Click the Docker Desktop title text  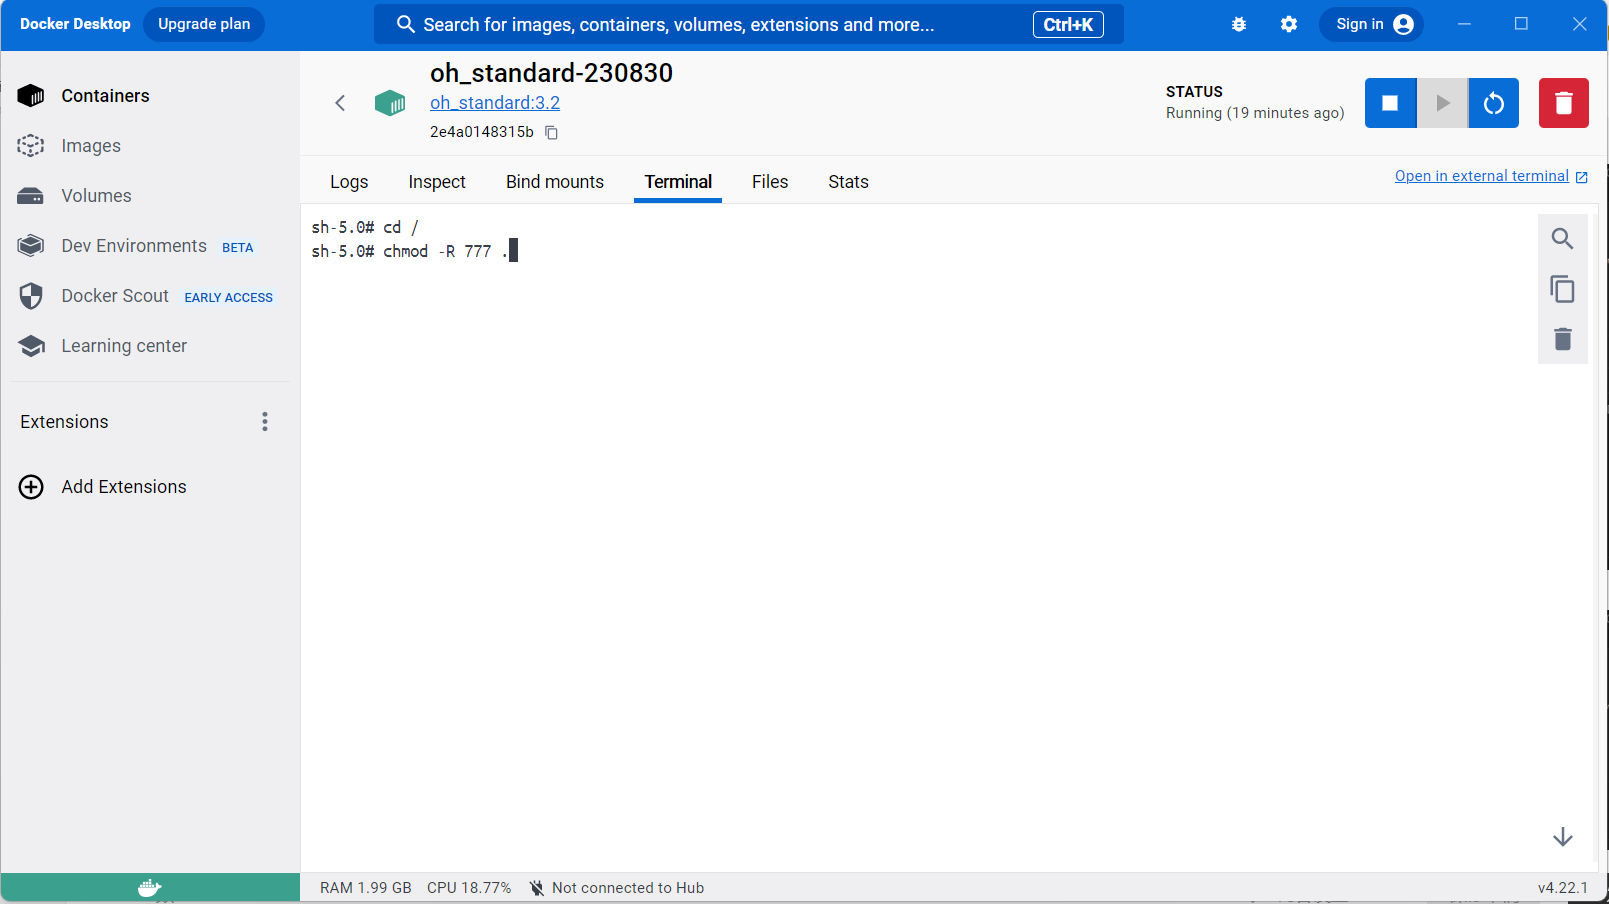75,24
